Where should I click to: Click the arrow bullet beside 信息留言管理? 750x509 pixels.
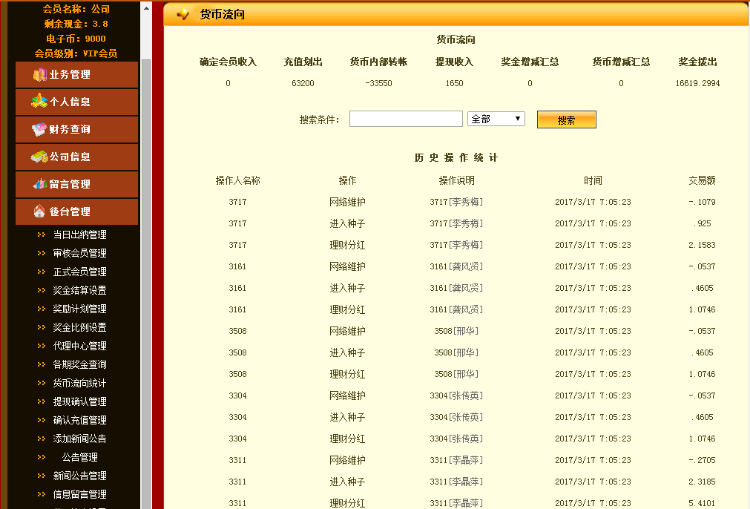(42, 495)
